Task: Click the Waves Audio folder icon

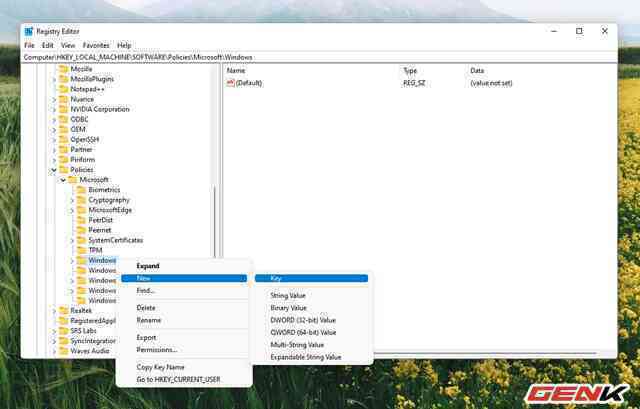Action: 64,351
